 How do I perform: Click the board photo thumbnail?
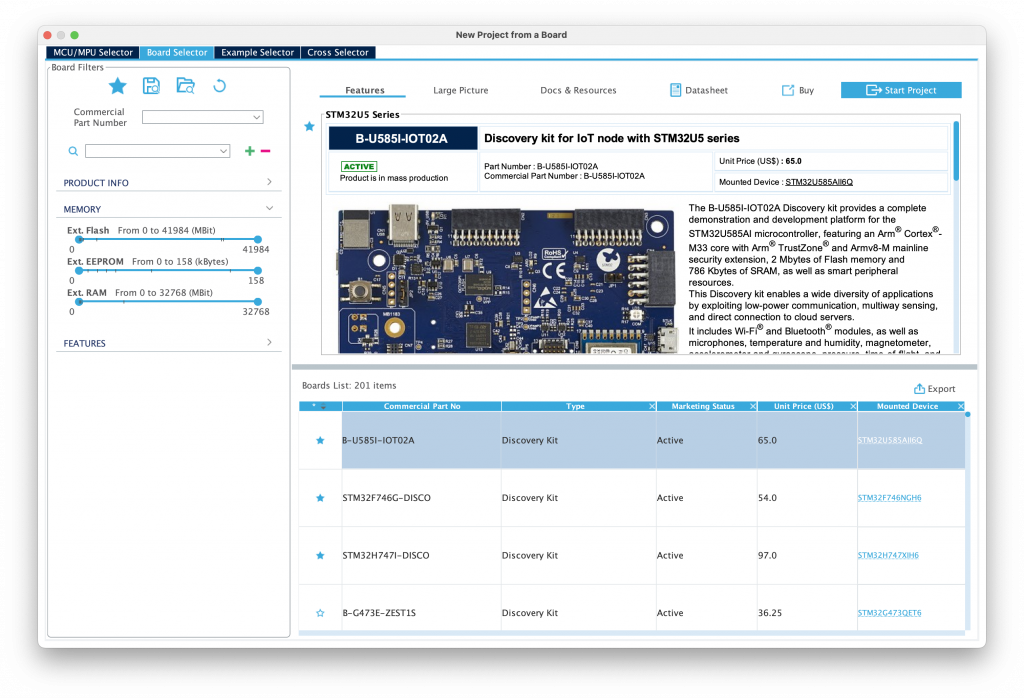click(507, 279)
